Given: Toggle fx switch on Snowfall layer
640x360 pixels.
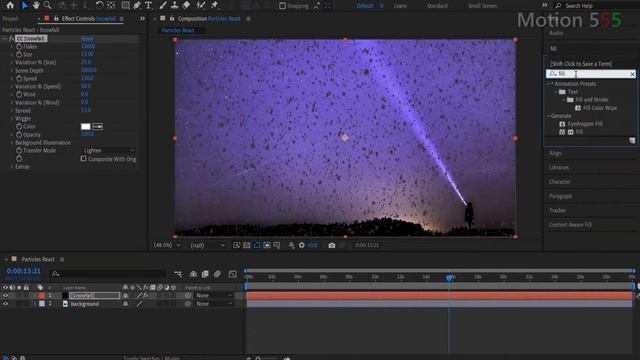Looking at the screenshot, I should click(x=146, y=296).
